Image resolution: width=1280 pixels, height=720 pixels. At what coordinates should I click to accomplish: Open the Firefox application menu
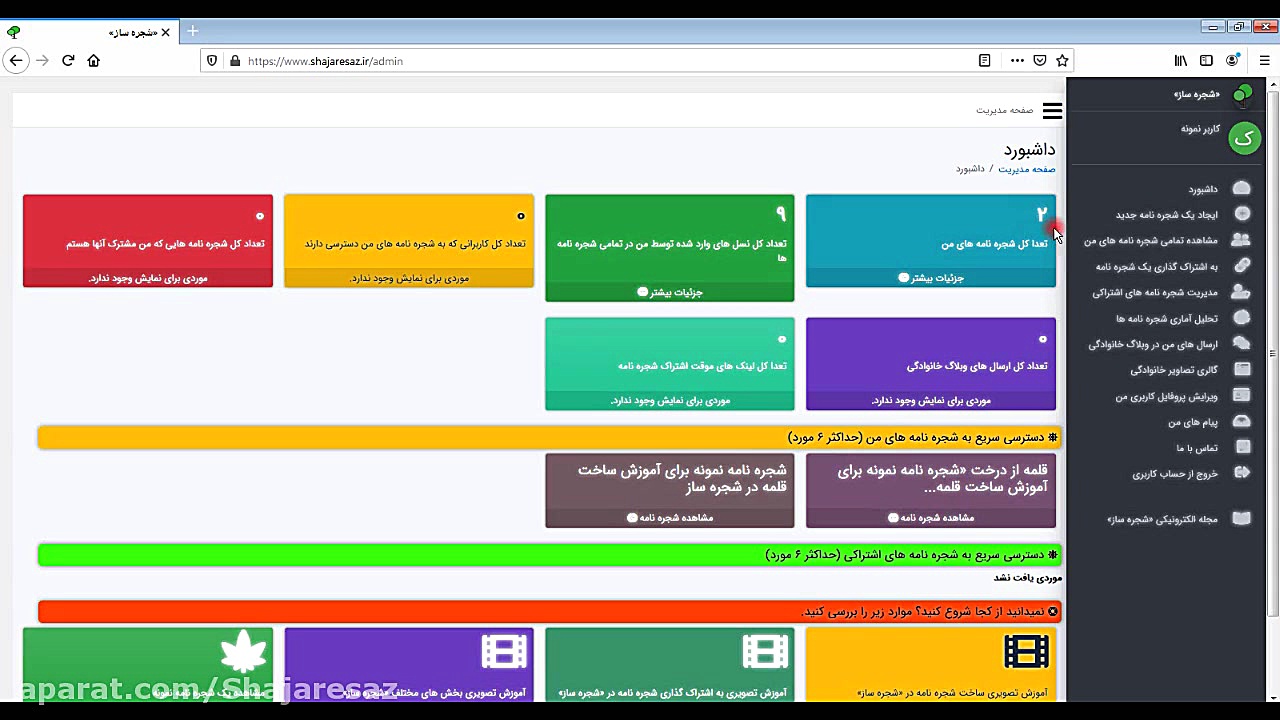(1264, 60)
